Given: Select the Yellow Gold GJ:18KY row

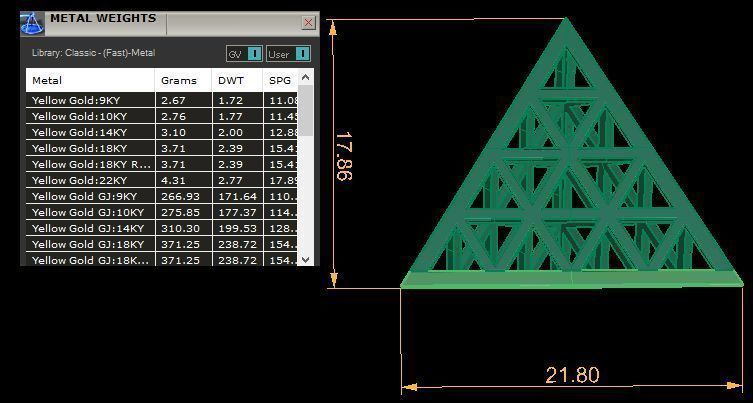Looking at the screenshot, I should (x=162, y=244).
